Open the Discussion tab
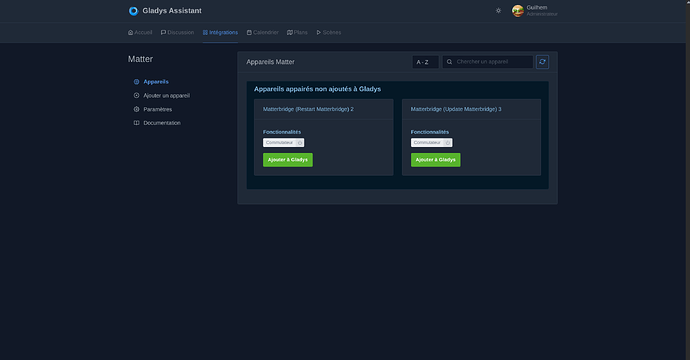The height and width of the screenshot is (360, 690). pos(177,33)
